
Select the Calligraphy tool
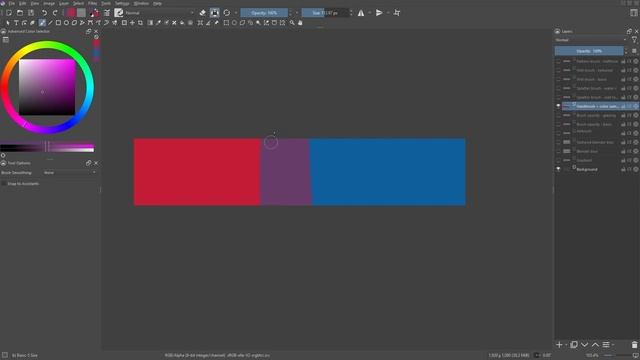(x=33, y=23)
